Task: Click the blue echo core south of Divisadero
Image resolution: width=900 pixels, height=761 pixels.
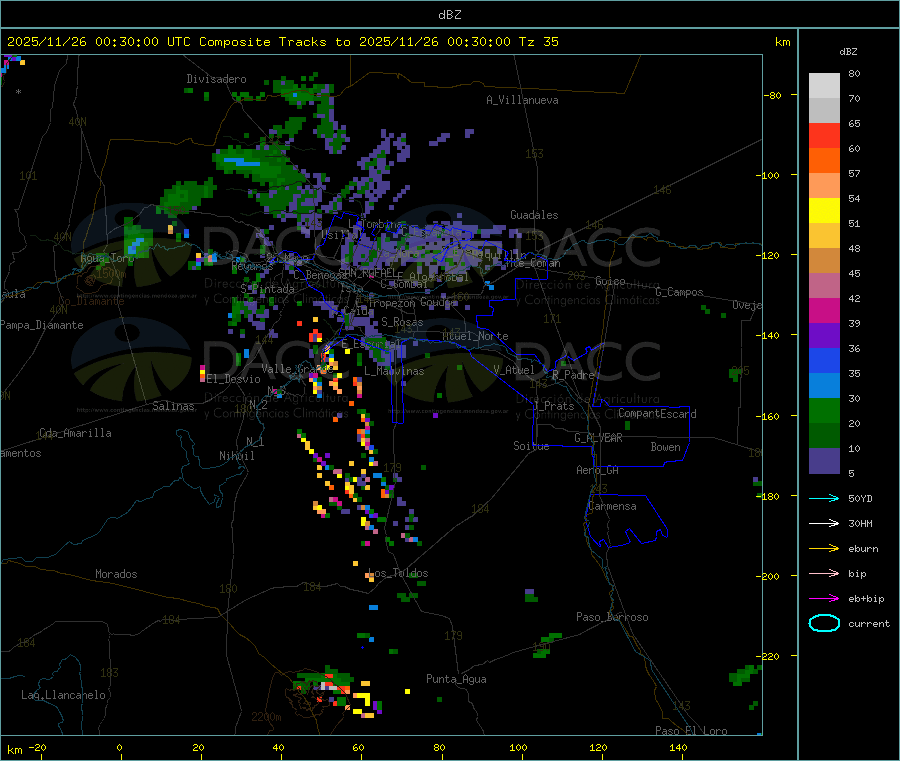Action: coord(242,162)
